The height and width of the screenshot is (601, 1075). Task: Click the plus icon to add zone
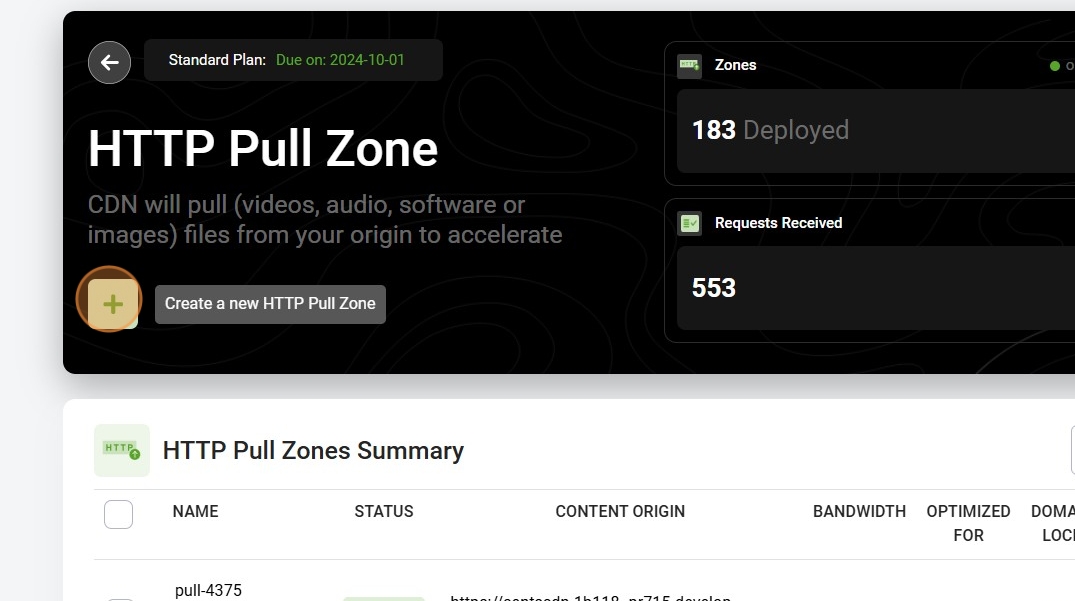coord(112,304)
